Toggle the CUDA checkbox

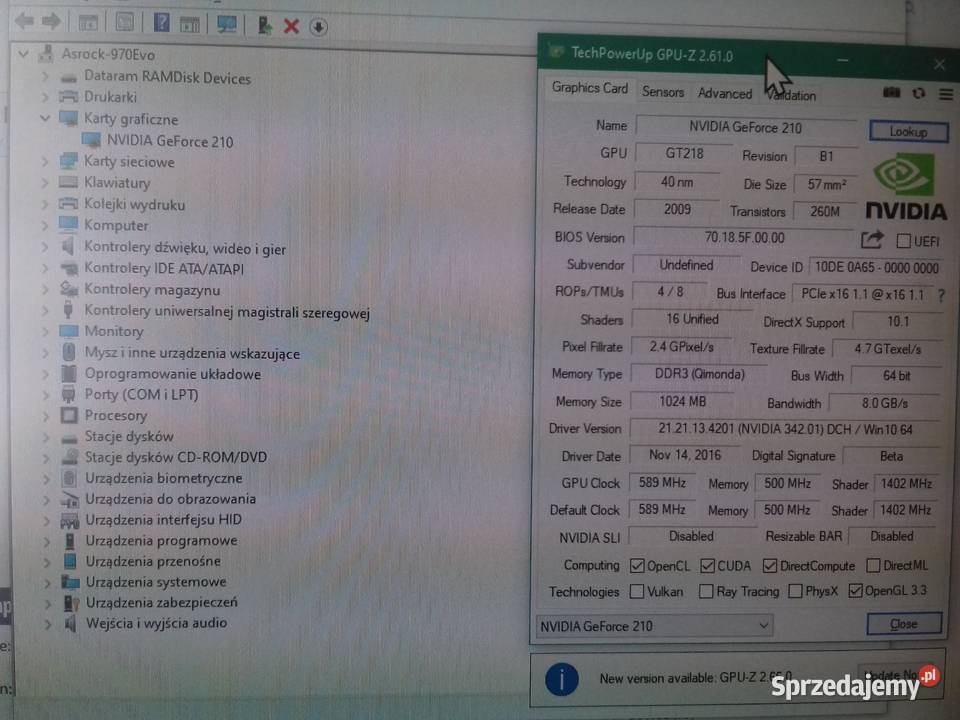[x=707, y=566]
